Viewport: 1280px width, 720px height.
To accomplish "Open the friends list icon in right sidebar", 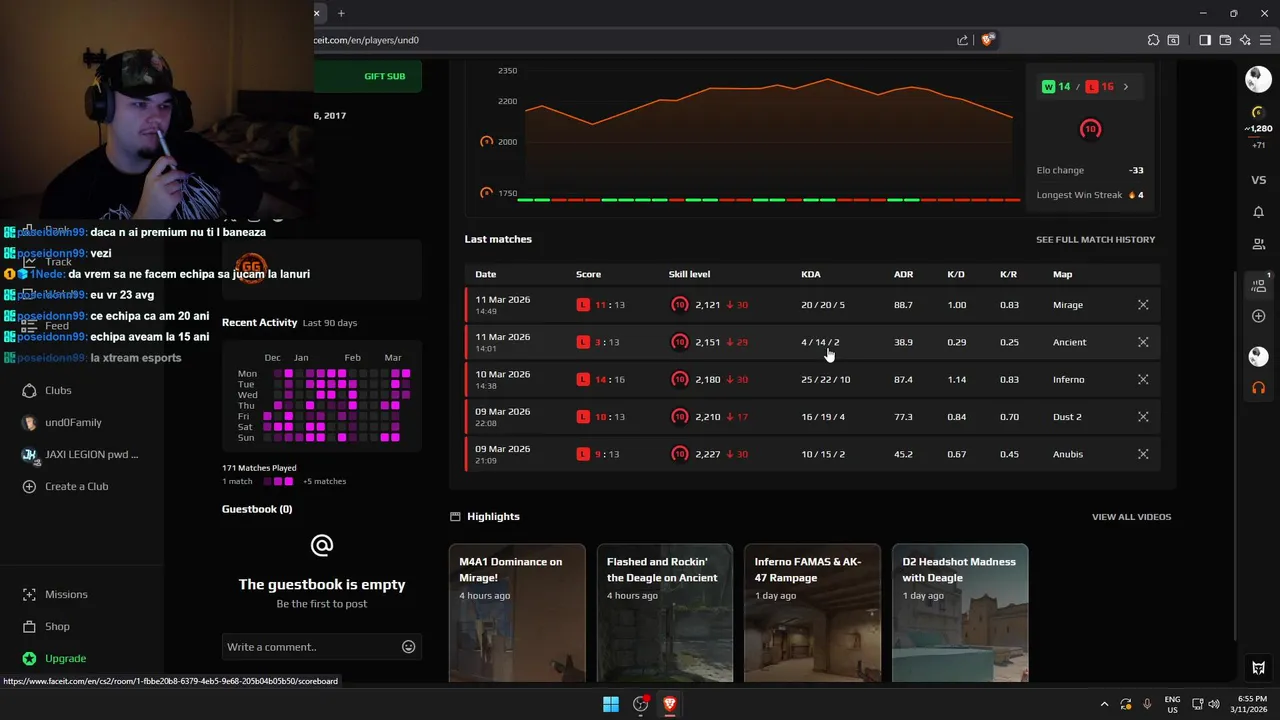I will click(x=1258, y=244).
